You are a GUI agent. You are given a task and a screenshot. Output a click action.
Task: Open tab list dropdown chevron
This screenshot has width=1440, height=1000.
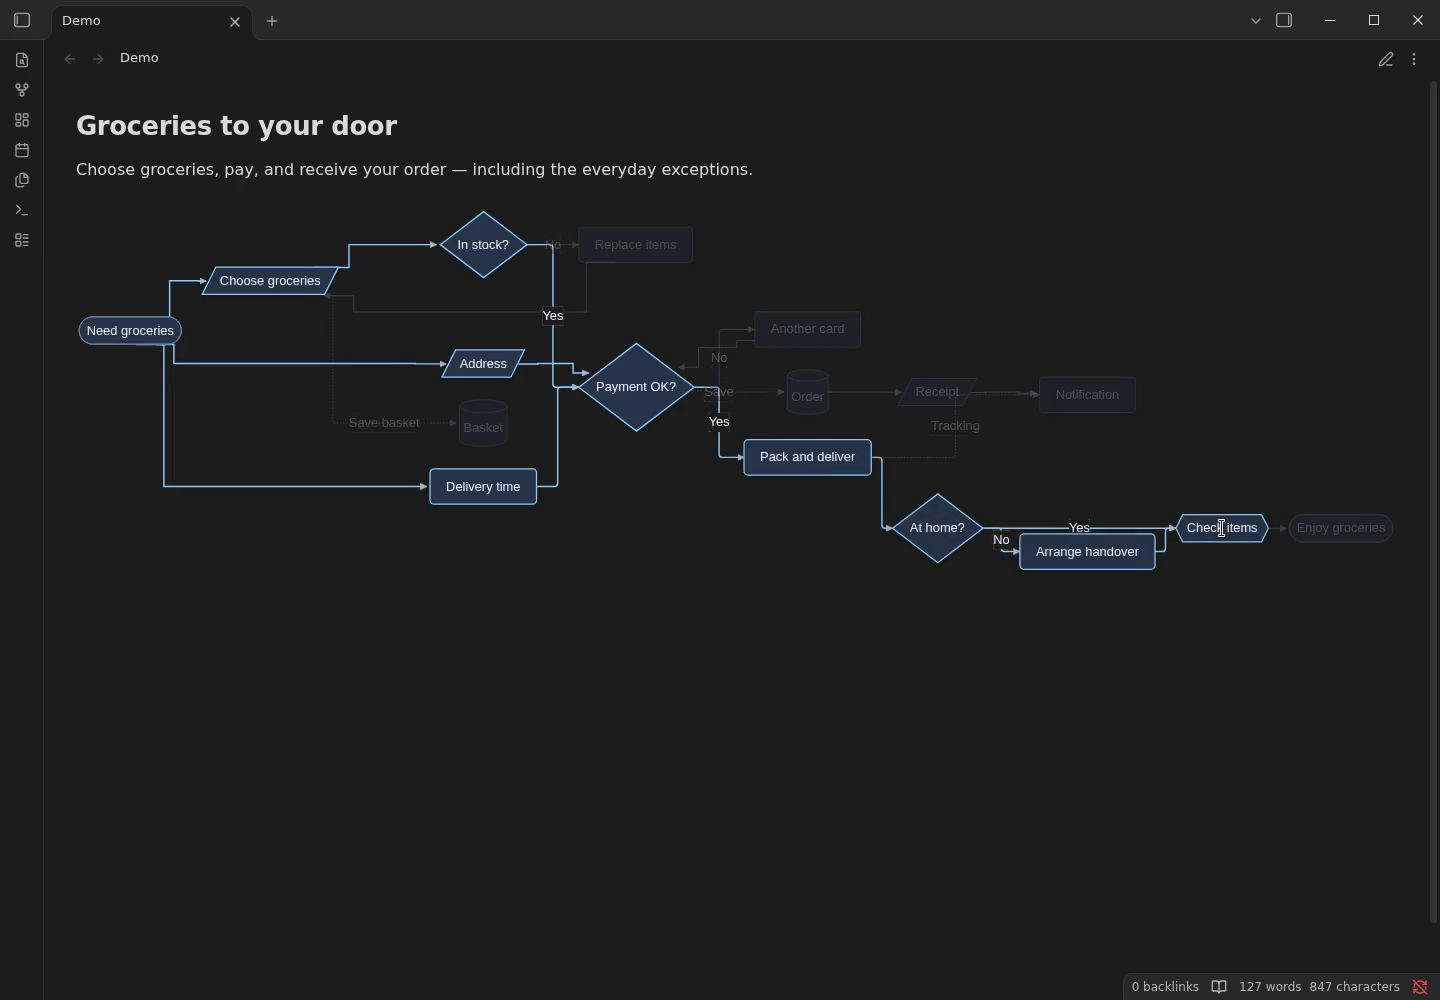[1256, 20]
